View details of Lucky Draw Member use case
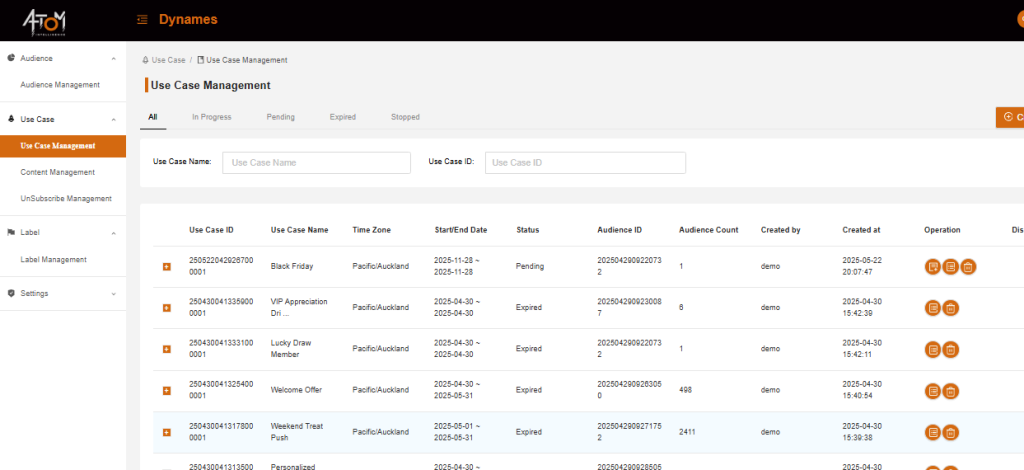Viewport: 1024px width, 470px height. [x=933, y=349]
